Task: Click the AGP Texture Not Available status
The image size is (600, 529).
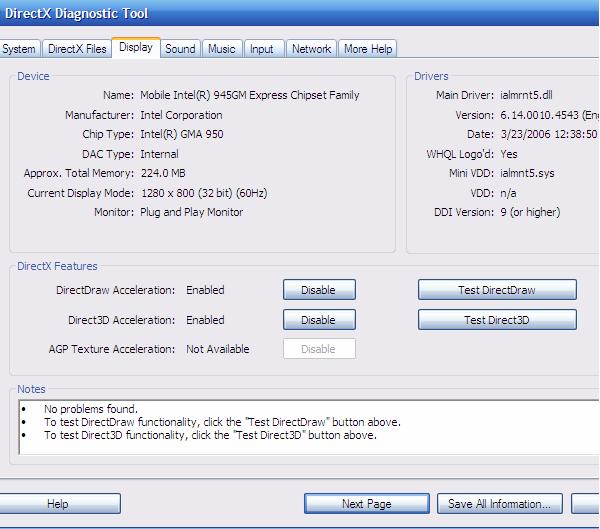Action: click(x=218, y=349)
